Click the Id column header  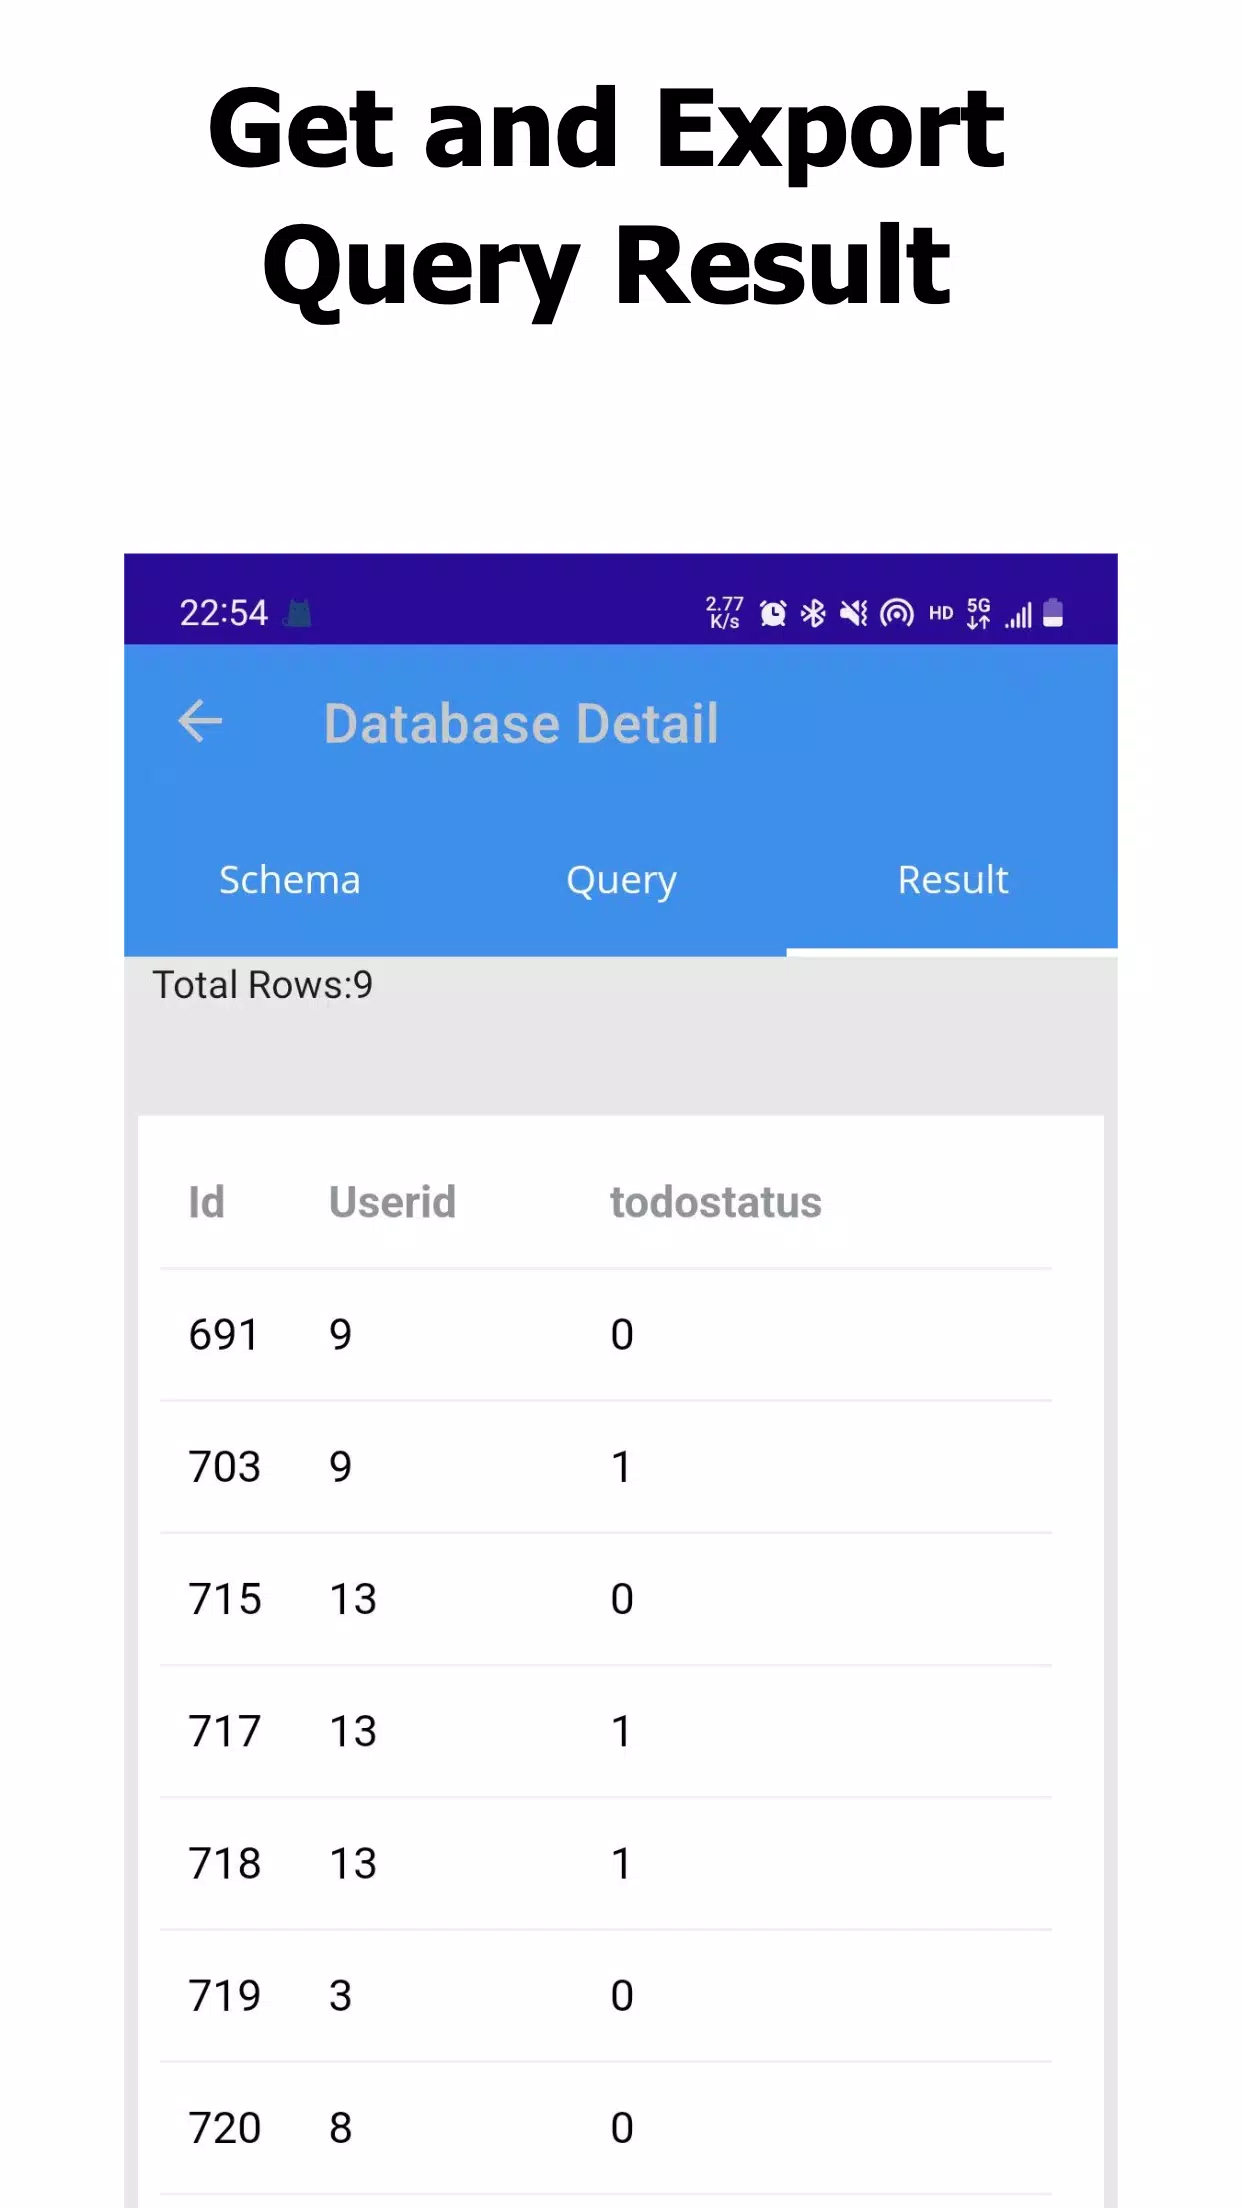tap(207, 1202)
